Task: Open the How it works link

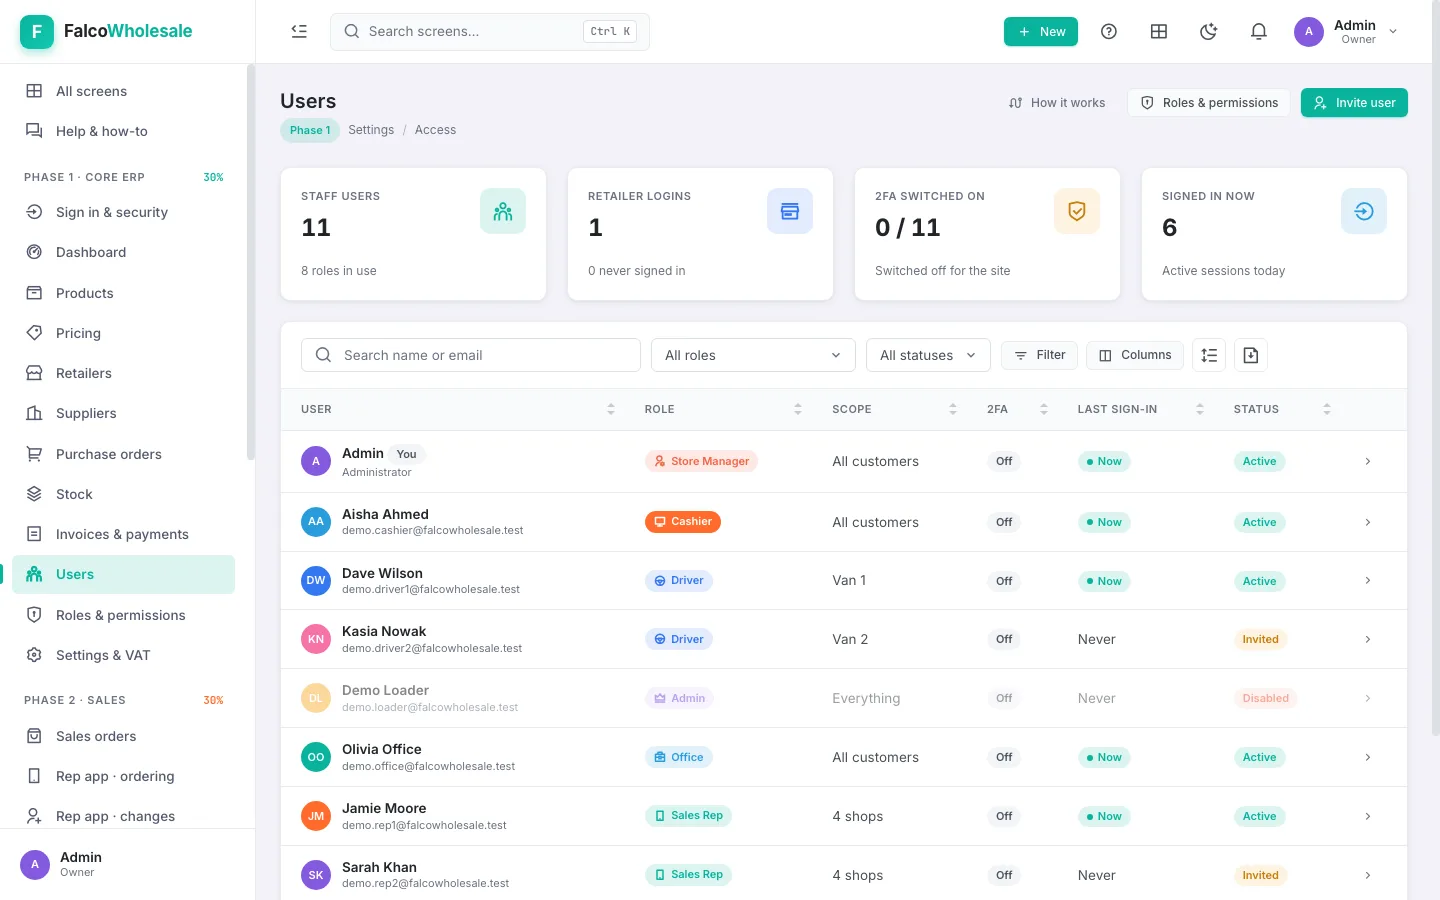Action: coord(1057,103)
